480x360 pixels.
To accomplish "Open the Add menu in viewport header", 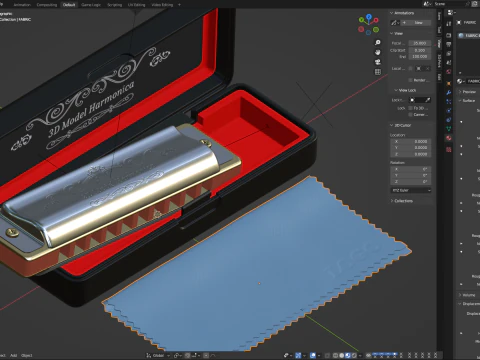I will (x=13, y=355).
